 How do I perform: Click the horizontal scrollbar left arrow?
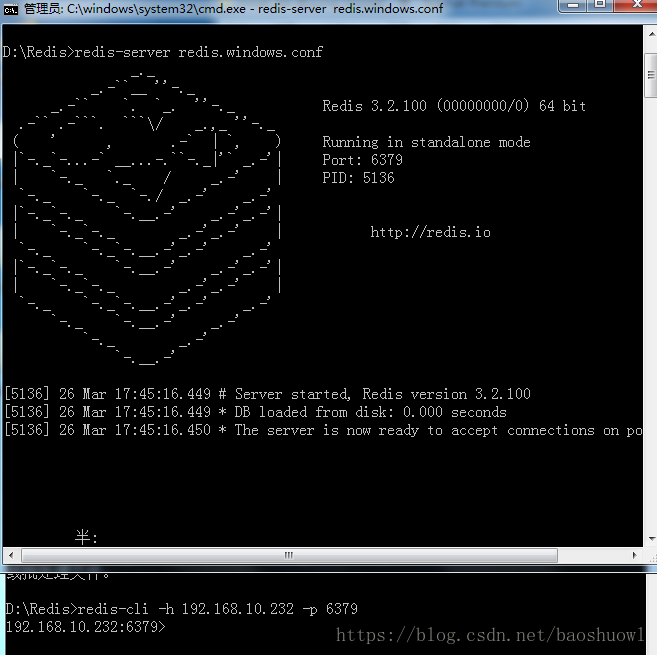pos(11,555)
